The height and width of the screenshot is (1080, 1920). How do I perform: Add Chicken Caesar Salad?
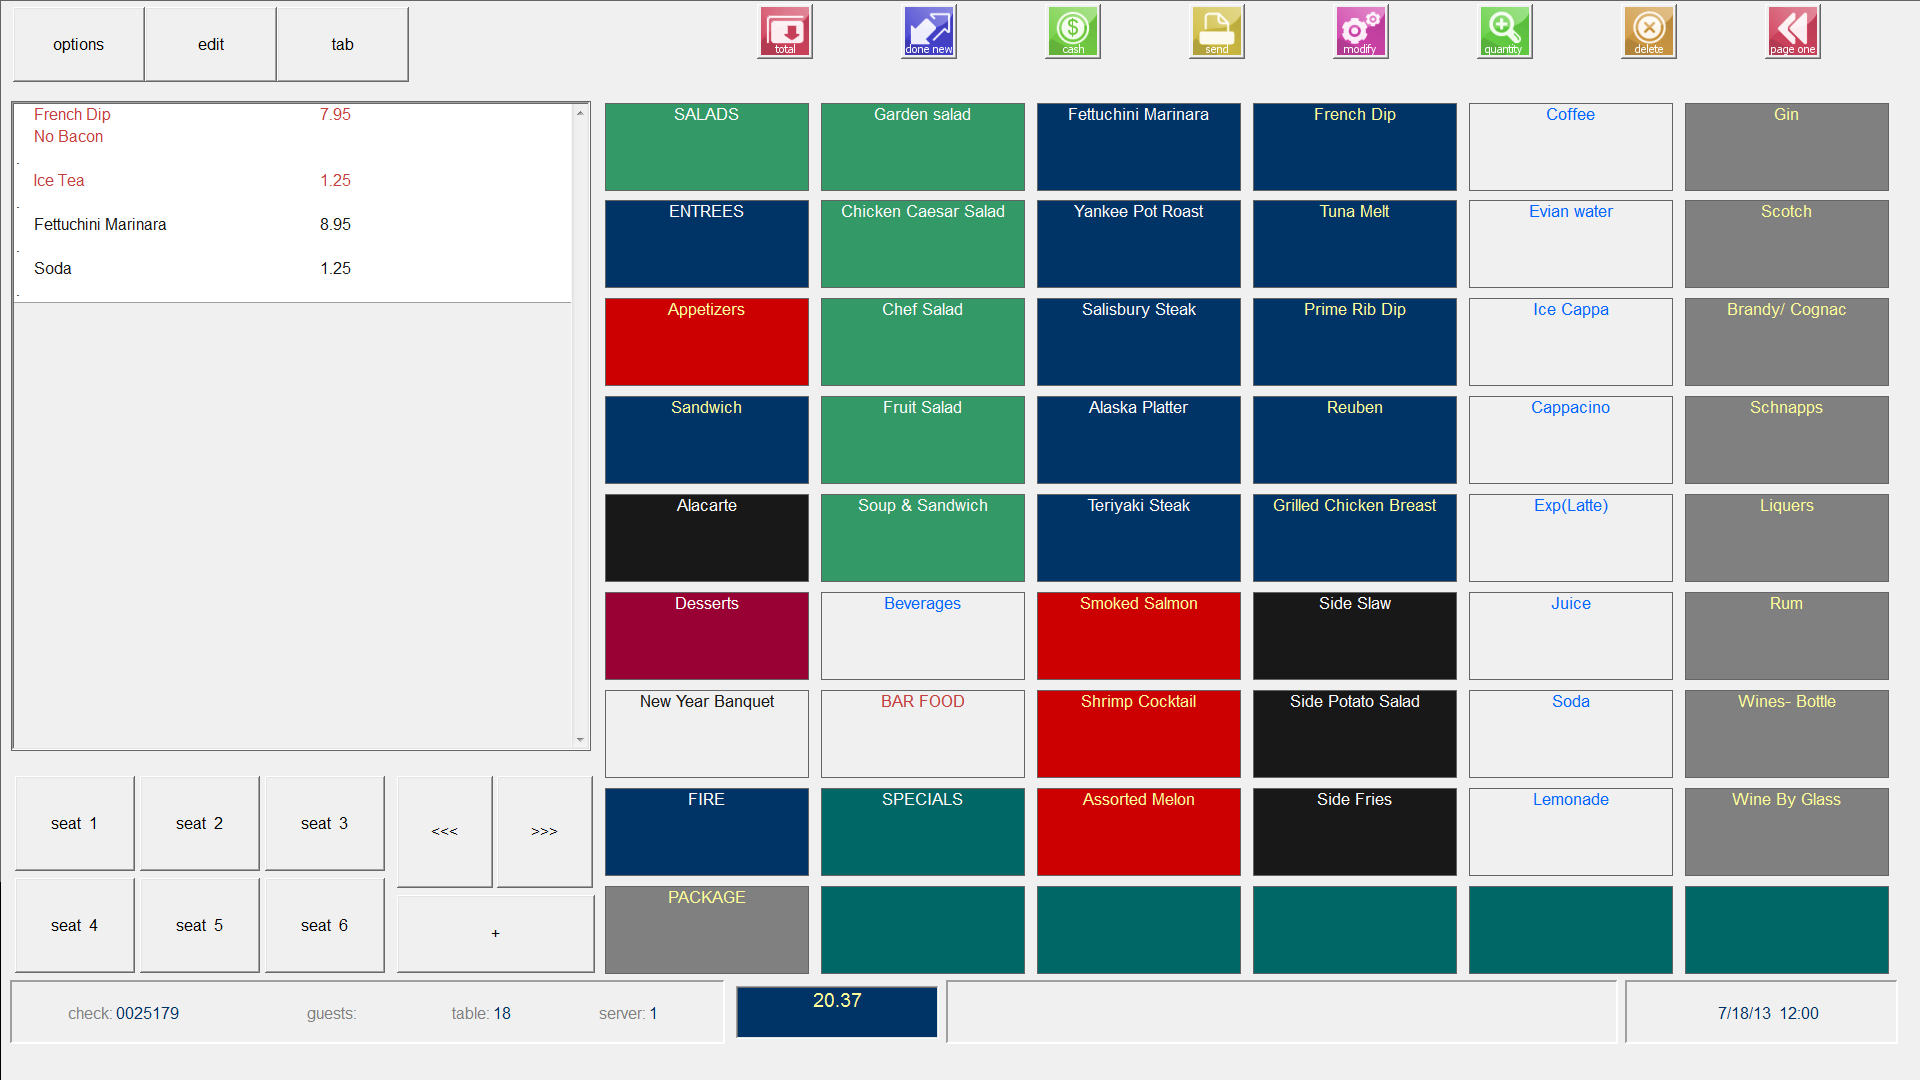pyautogui.click(x=923, y=244)
